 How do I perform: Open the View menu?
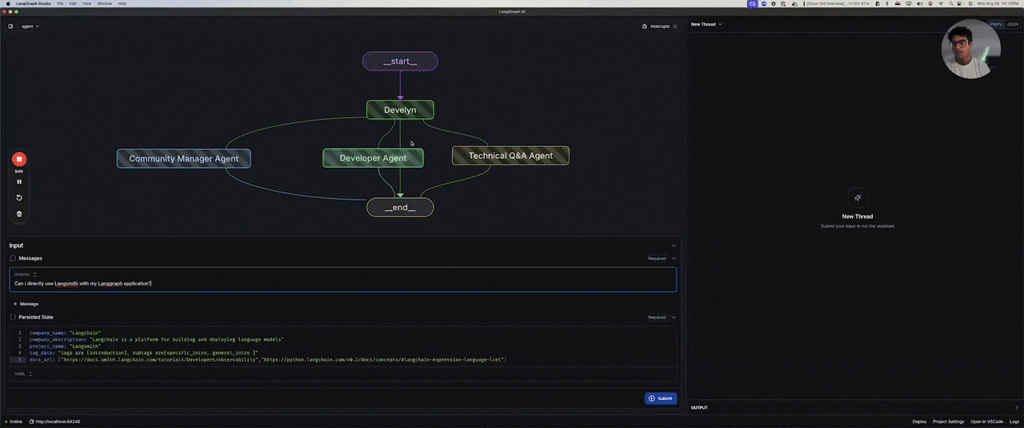click(87, 3)
